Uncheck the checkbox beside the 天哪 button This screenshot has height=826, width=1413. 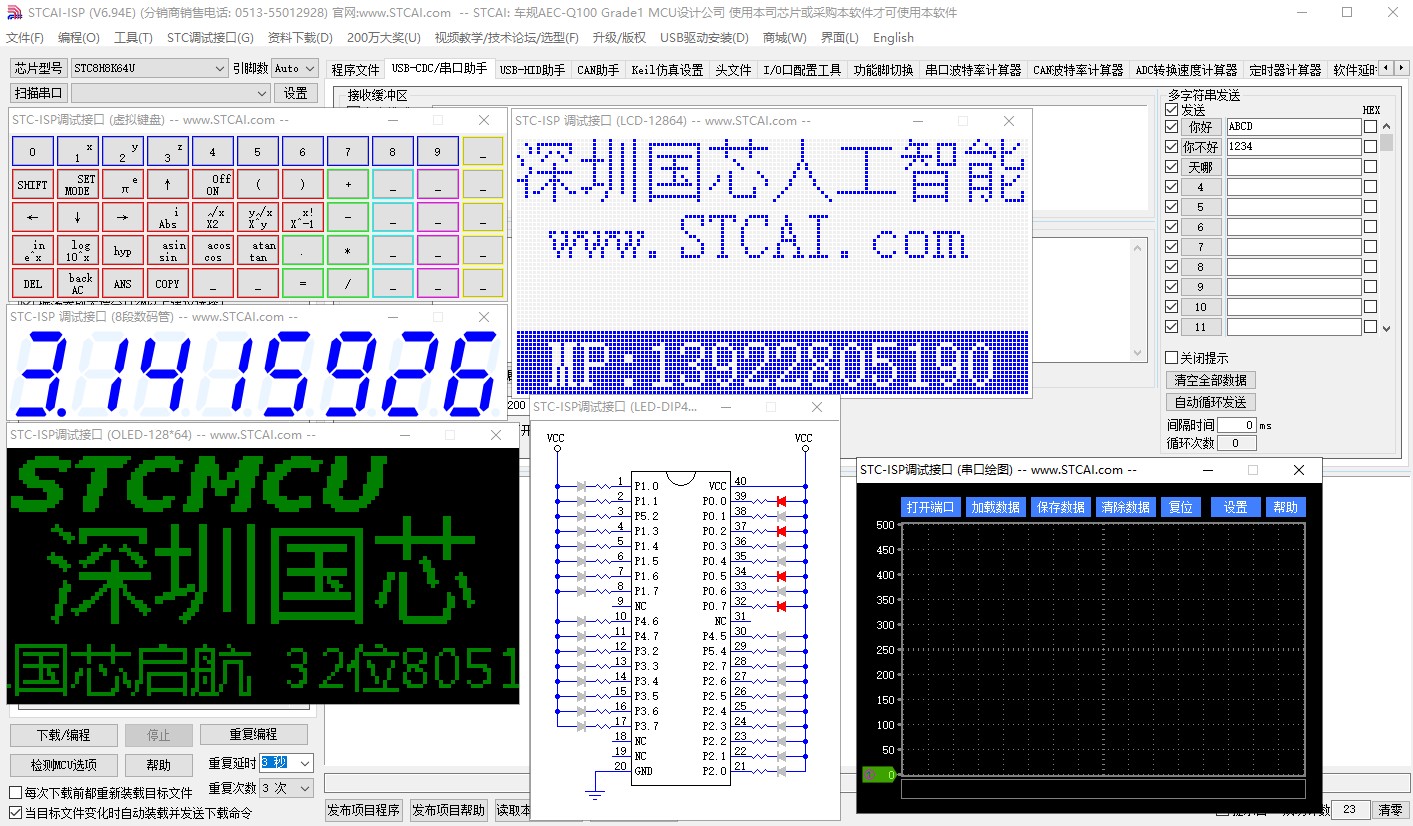point(1171,167)
